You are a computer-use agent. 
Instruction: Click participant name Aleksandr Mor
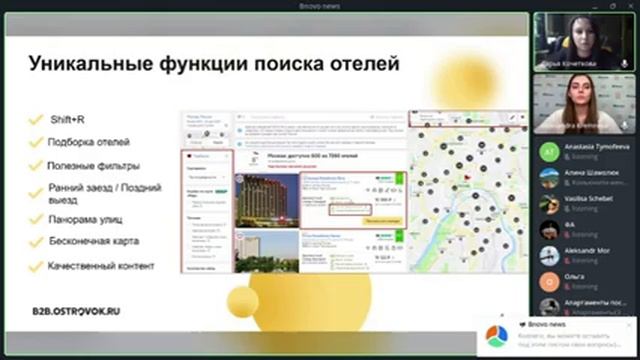pos(587,251)
